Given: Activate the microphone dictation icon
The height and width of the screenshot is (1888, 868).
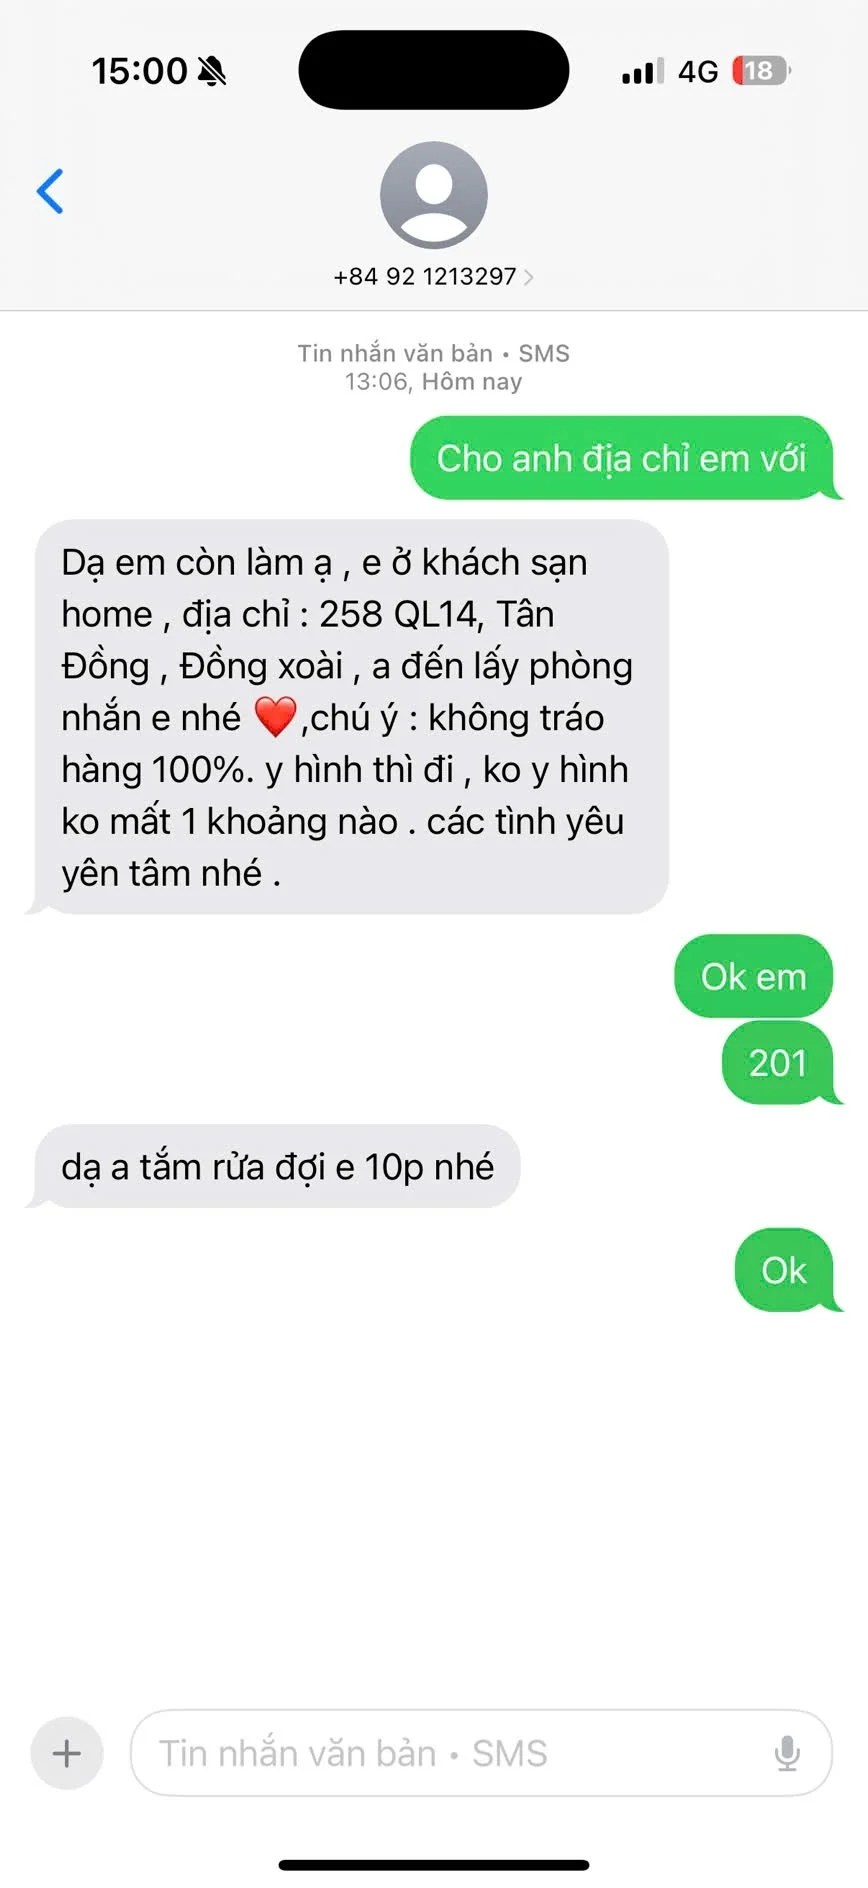Looking at the screenshot, I should [788, 1753].
